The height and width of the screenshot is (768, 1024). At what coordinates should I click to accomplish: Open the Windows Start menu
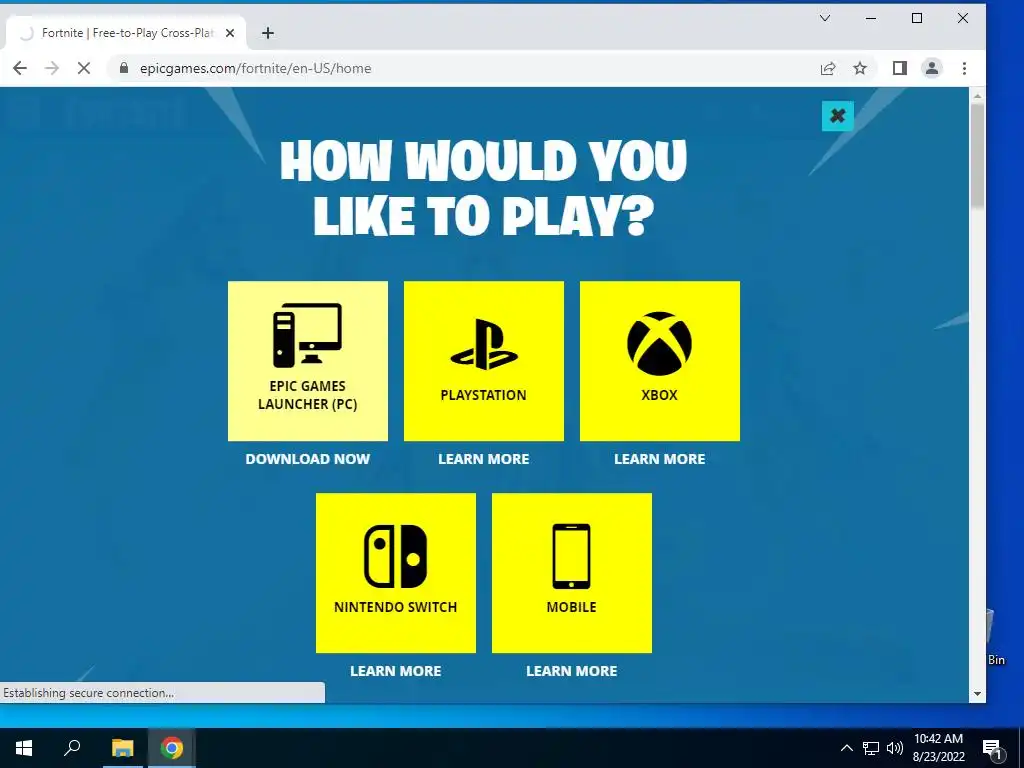pyautogui.click(x=24, y=748)
